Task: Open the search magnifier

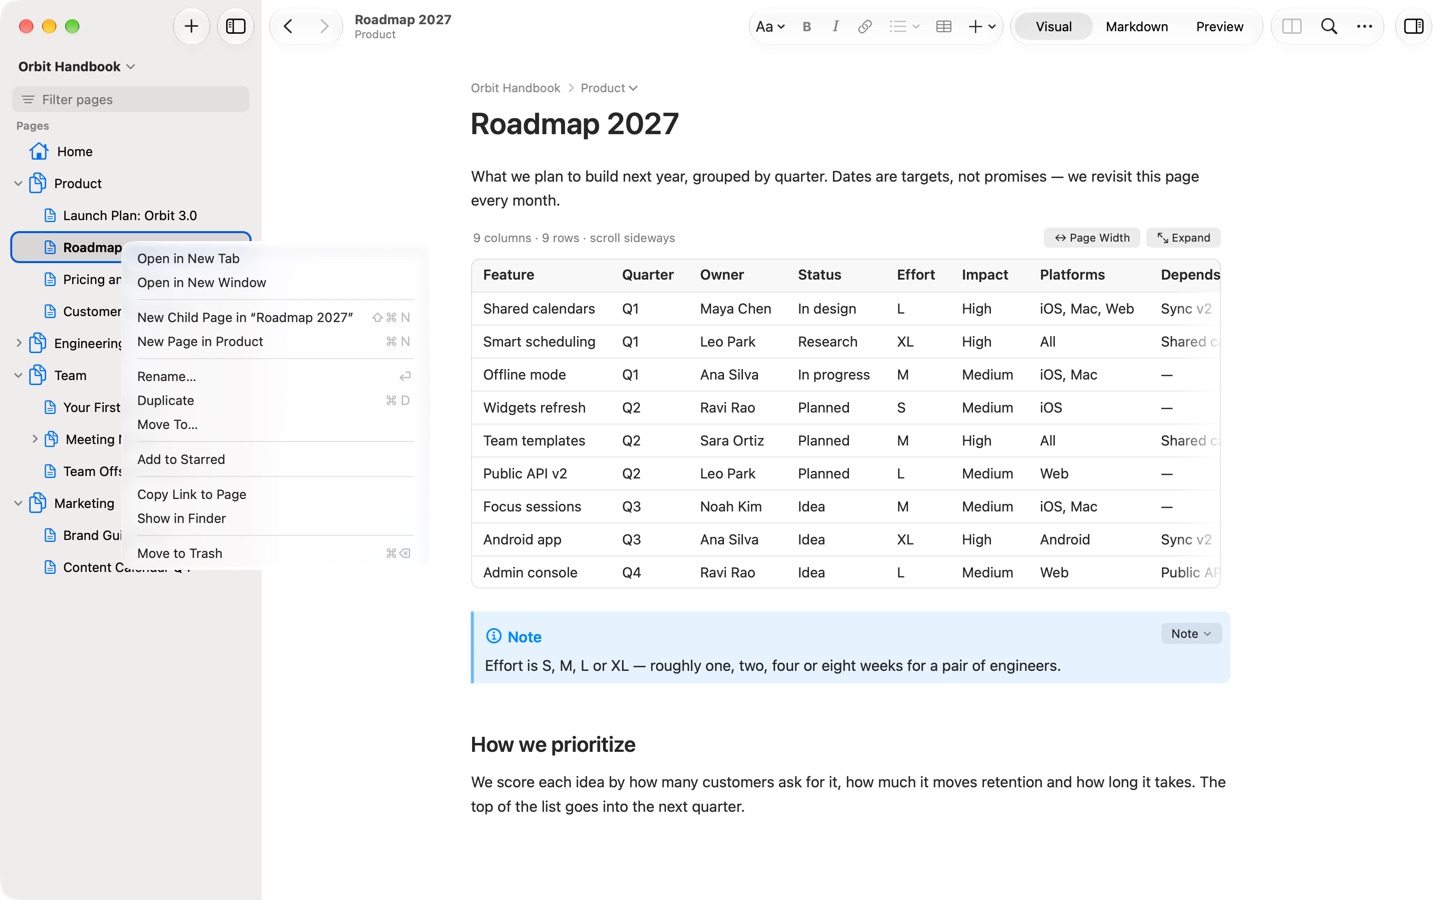Action: tap(1329, 26)
